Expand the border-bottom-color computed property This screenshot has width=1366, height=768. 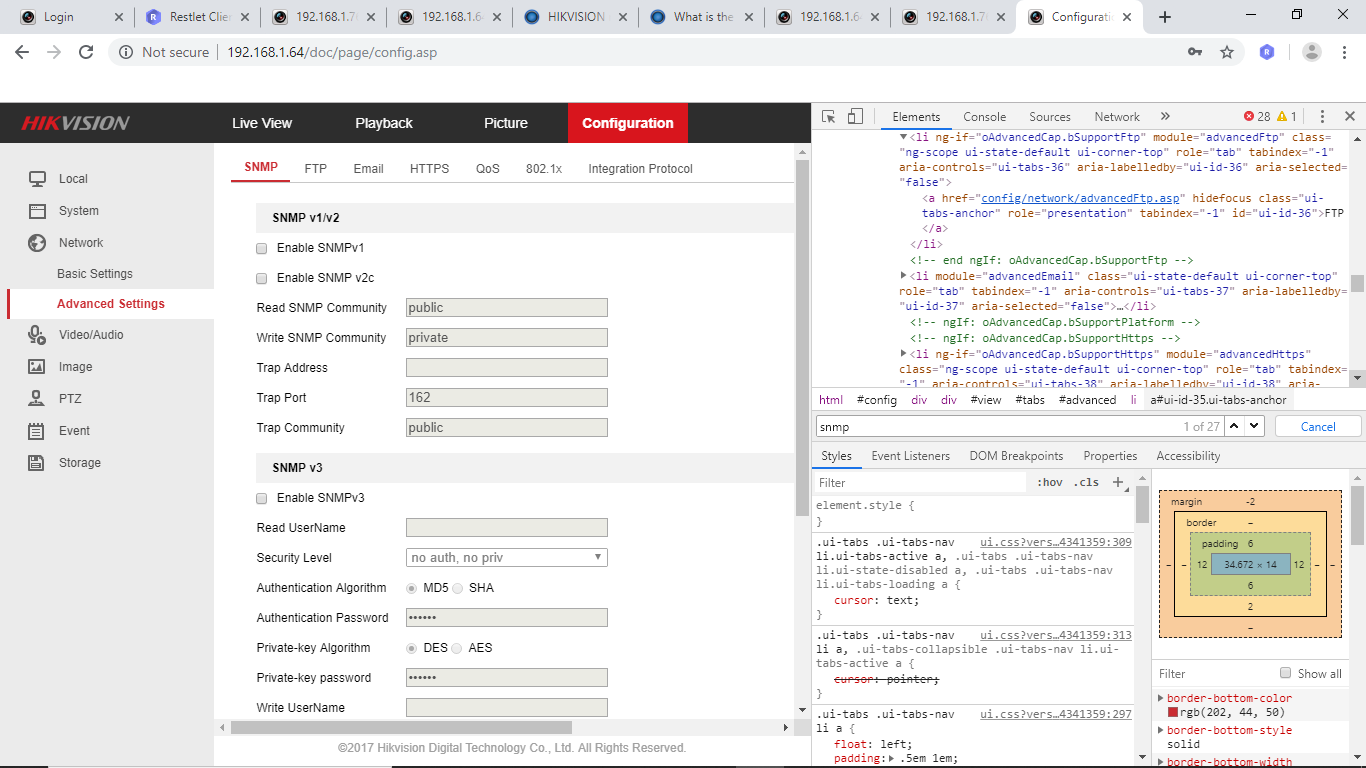pos(1161,698)
